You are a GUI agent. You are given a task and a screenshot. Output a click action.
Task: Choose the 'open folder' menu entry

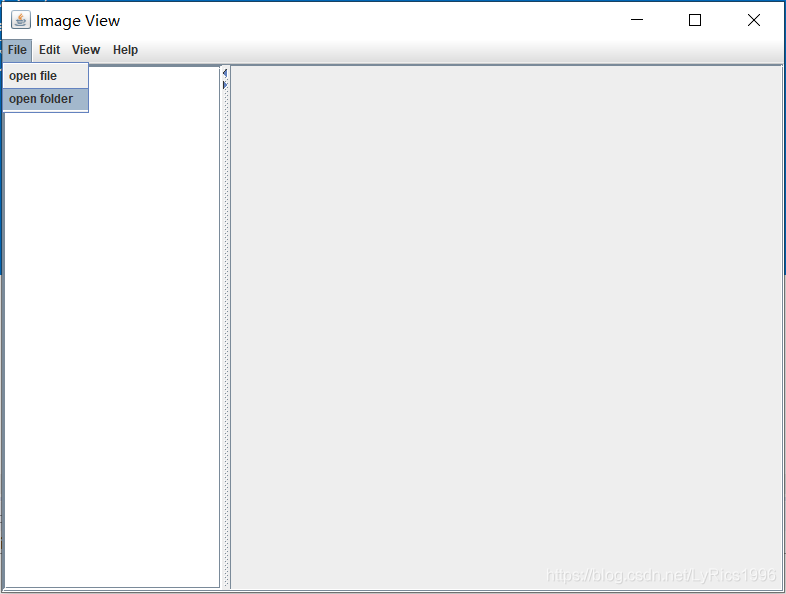click(46, 99)
